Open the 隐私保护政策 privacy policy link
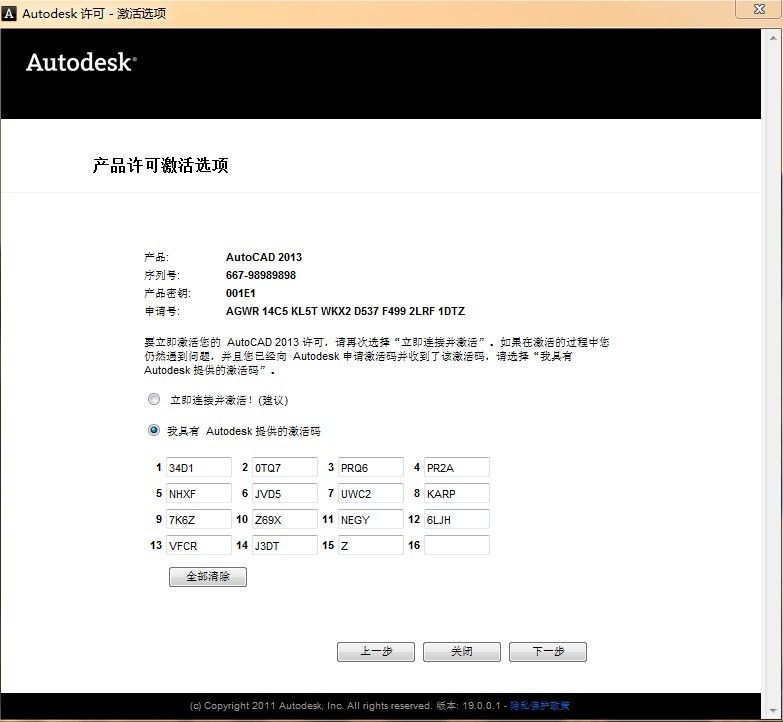 (540, 706)
